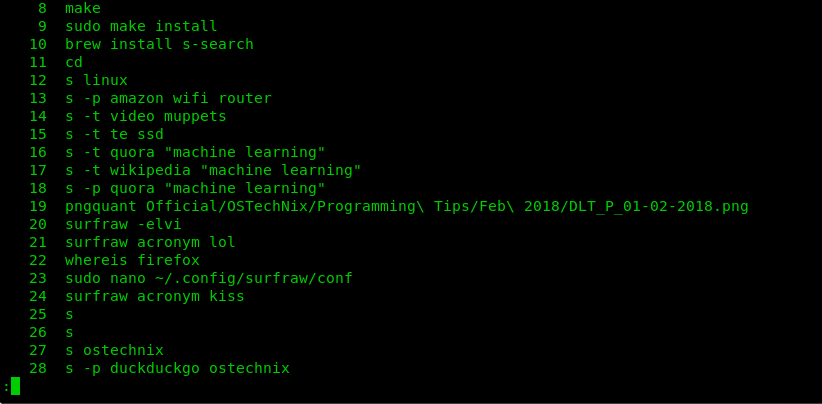Click the "surfraw acronym lol" command
This screenshot has height=404, width=822.
[x=150, y=242]
